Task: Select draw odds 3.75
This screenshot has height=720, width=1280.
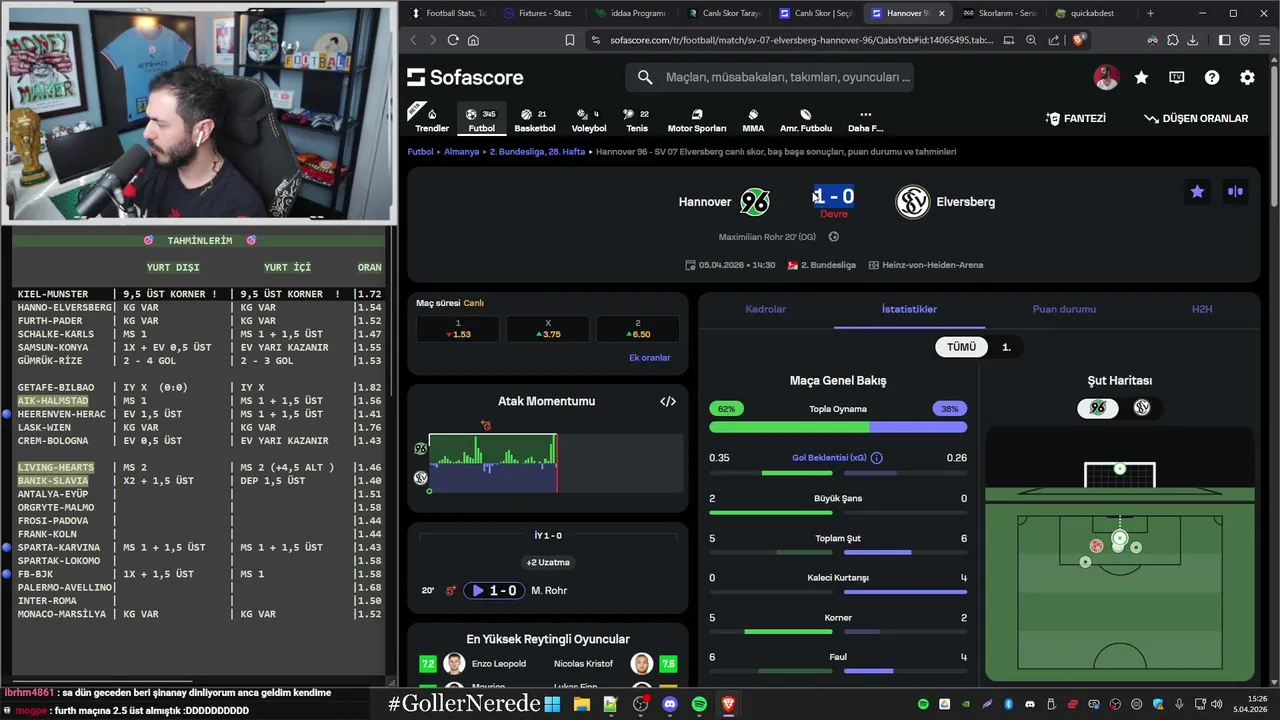Action: (x=548, y=329)
